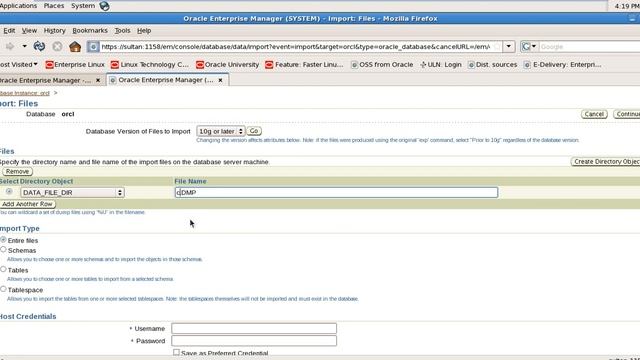This screenshot has width=640, height=360.
Task: Open the Linux Technology C... bookmark
Action: [x=150, y=64]
